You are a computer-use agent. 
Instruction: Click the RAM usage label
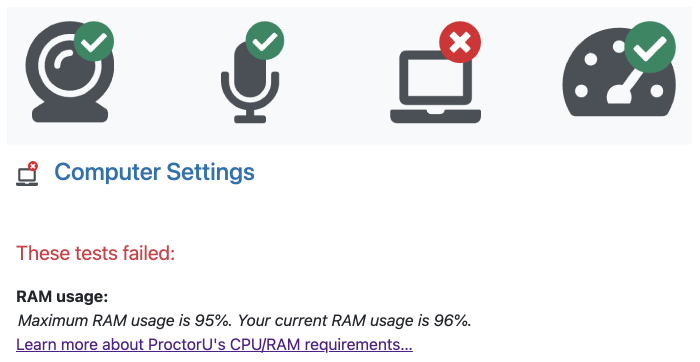click(62, 296)
